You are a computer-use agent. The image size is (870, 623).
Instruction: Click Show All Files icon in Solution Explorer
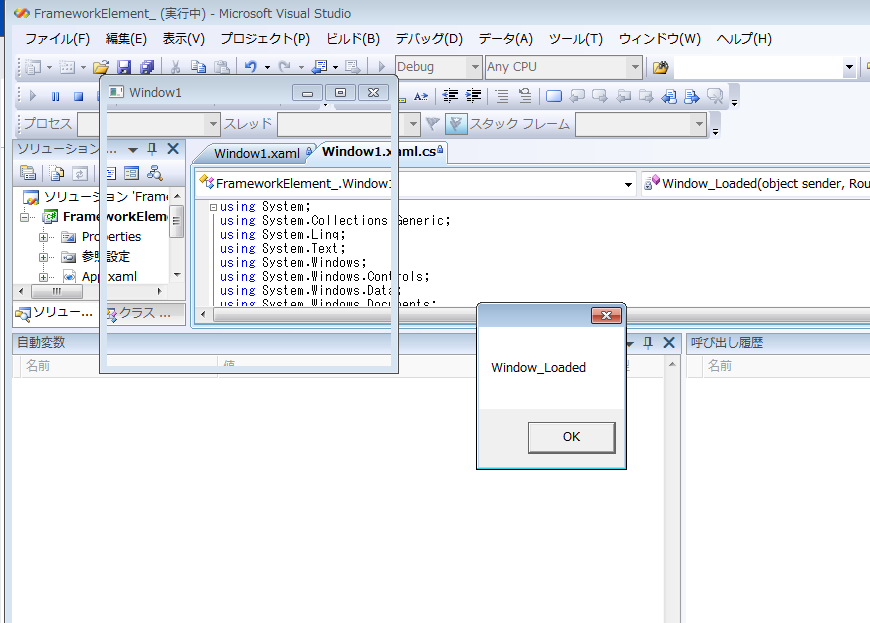click(x=57, y=173)
